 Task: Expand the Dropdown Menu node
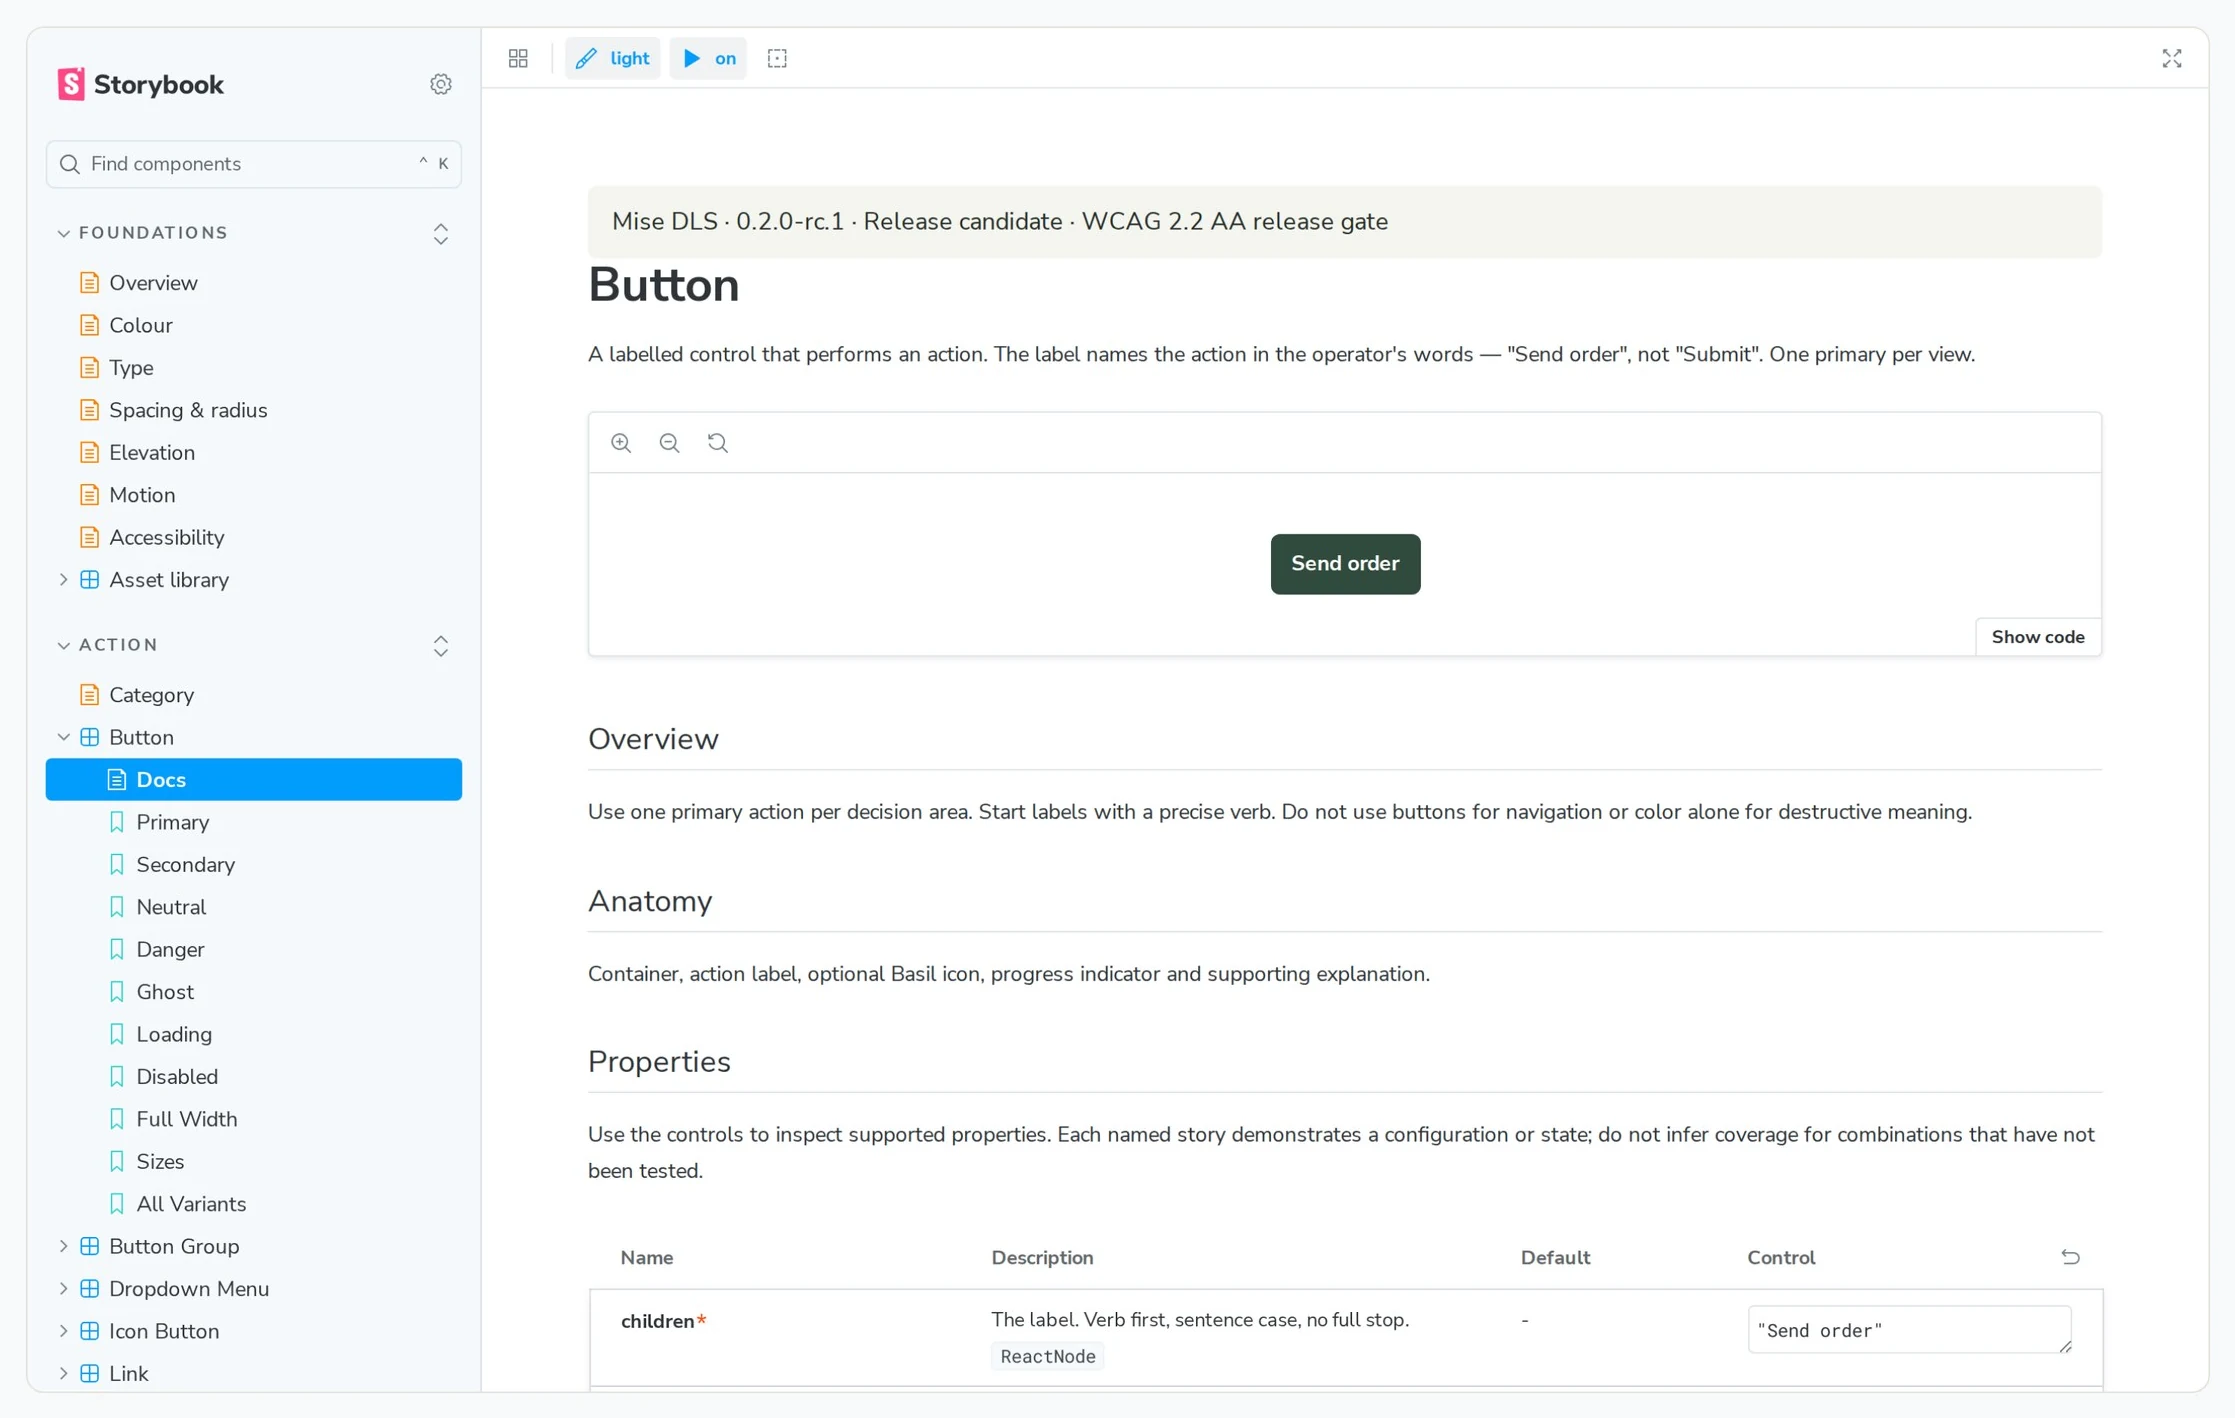[x=64, y=1288]
